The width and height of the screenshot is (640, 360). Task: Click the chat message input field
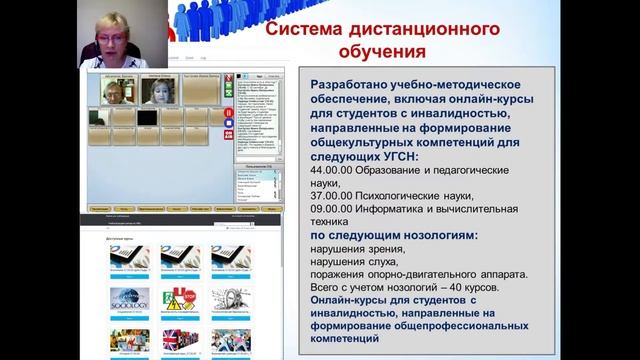[256, 160]
